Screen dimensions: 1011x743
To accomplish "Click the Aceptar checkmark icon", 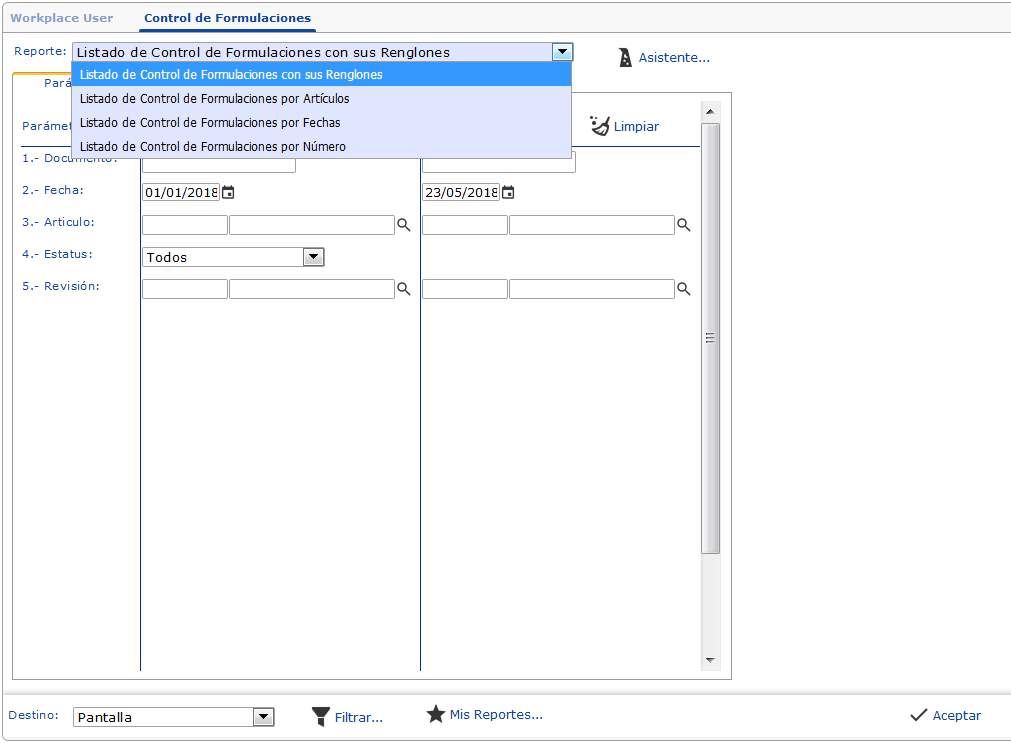I will pos(920,714).
